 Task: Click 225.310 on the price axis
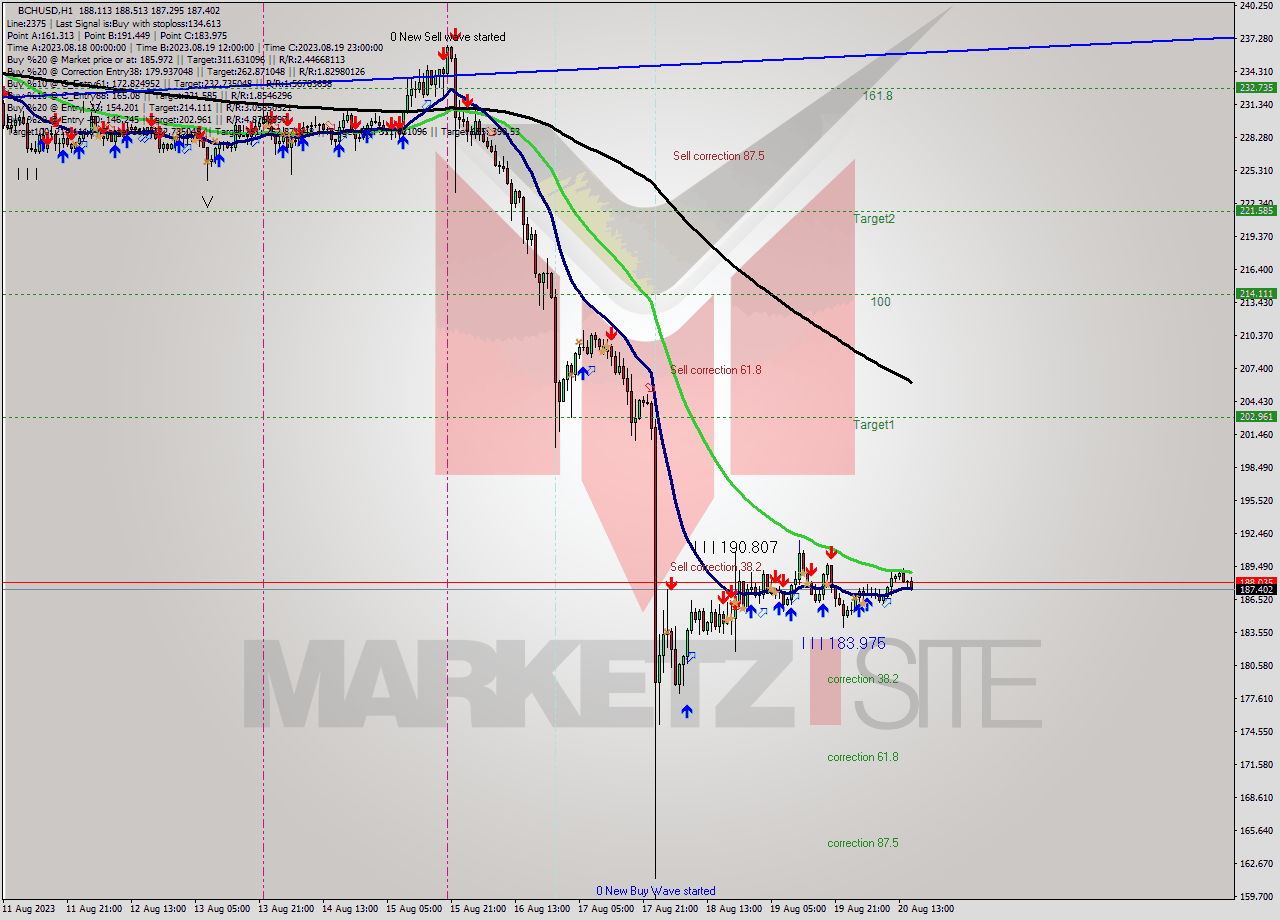click(x=1256, y=170)
